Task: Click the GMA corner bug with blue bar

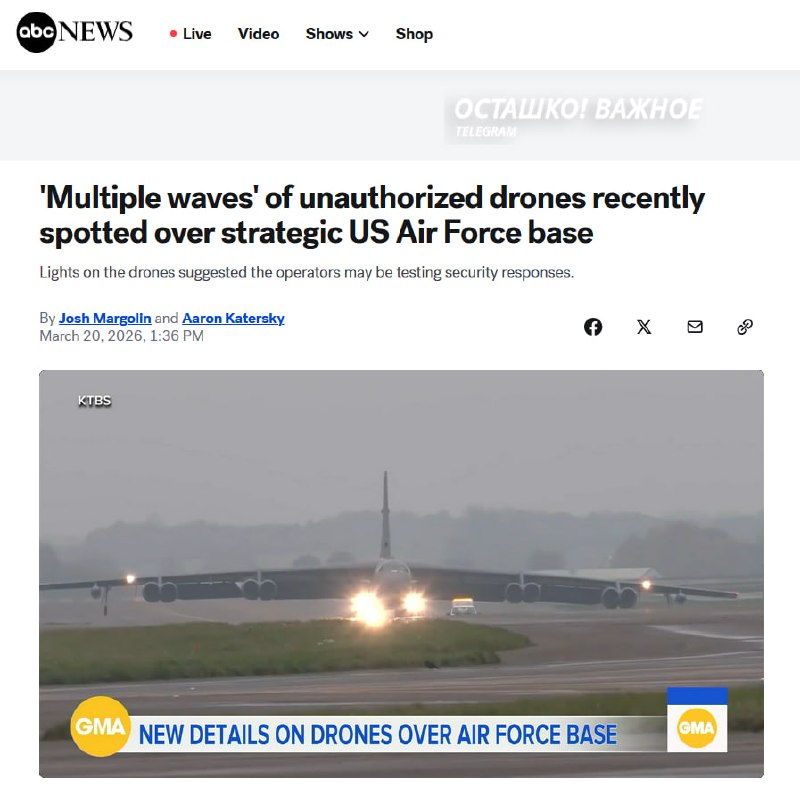Action: click(x=697, y=720)
